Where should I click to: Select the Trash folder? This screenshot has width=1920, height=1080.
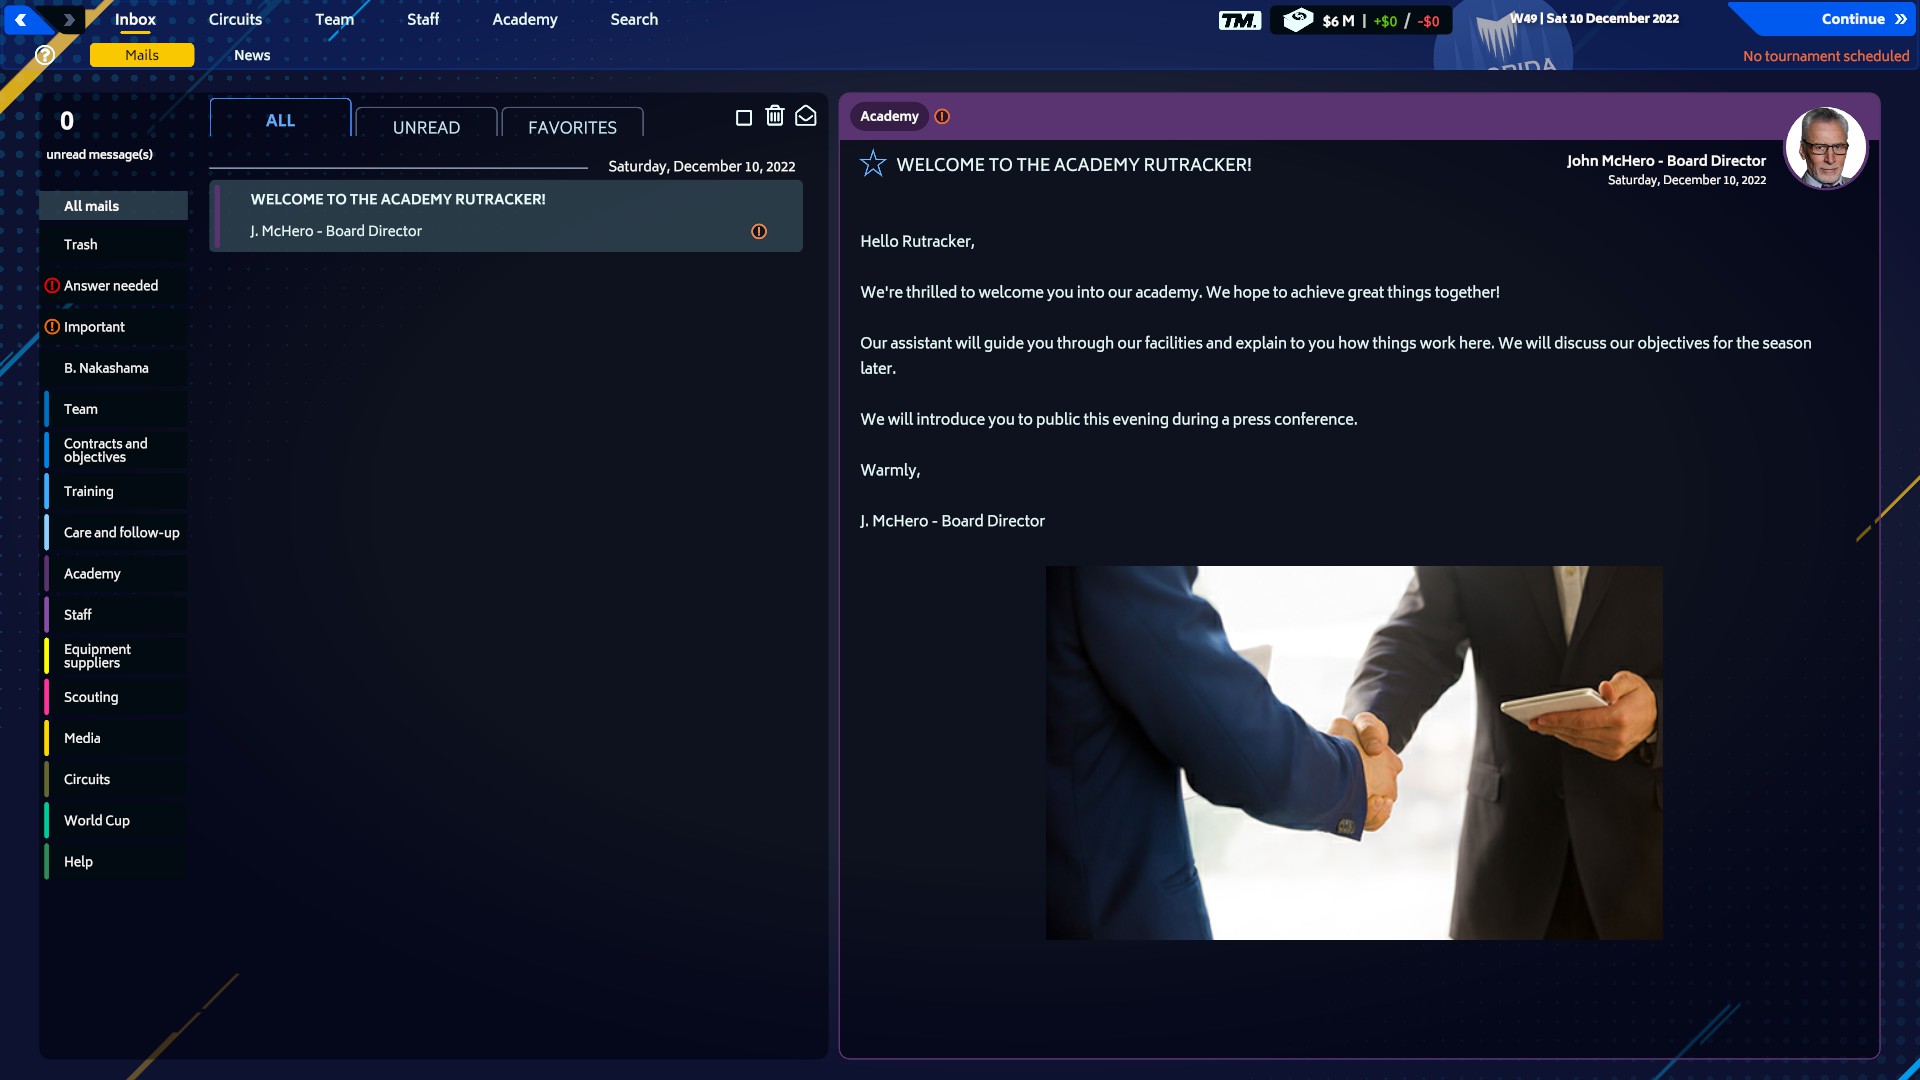[x=81, y=244]
